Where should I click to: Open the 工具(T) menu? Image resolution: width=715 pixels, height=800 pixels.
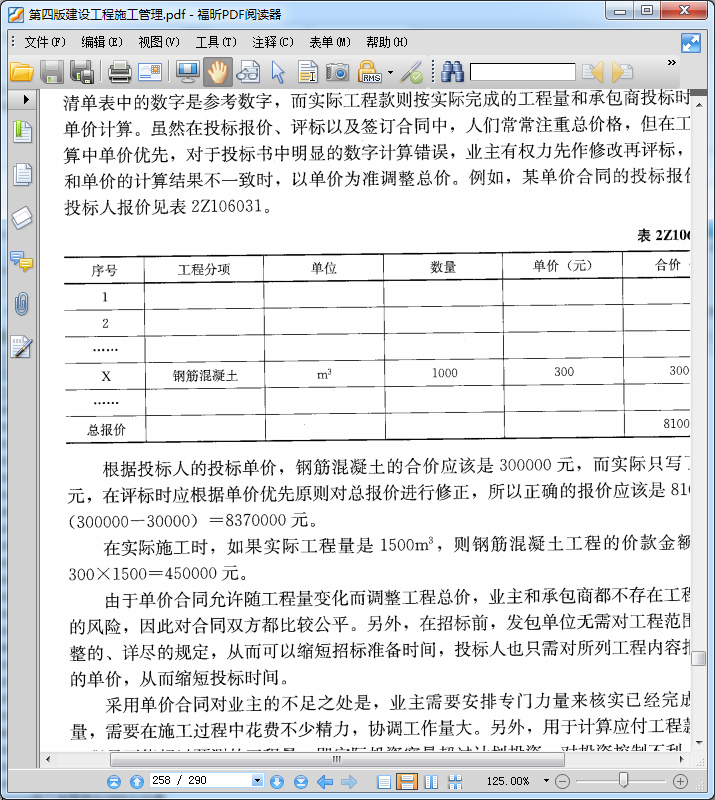coord(216,42)
